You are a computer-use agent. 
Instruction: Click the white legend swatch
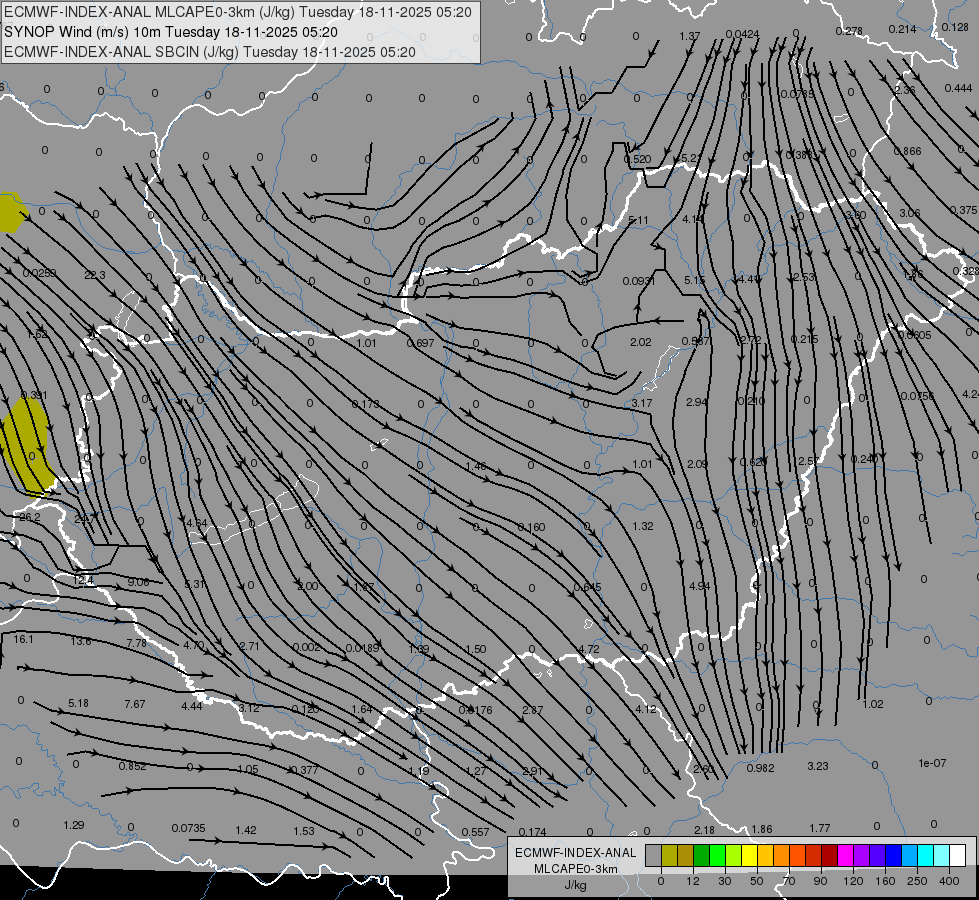tap(958, 855)
